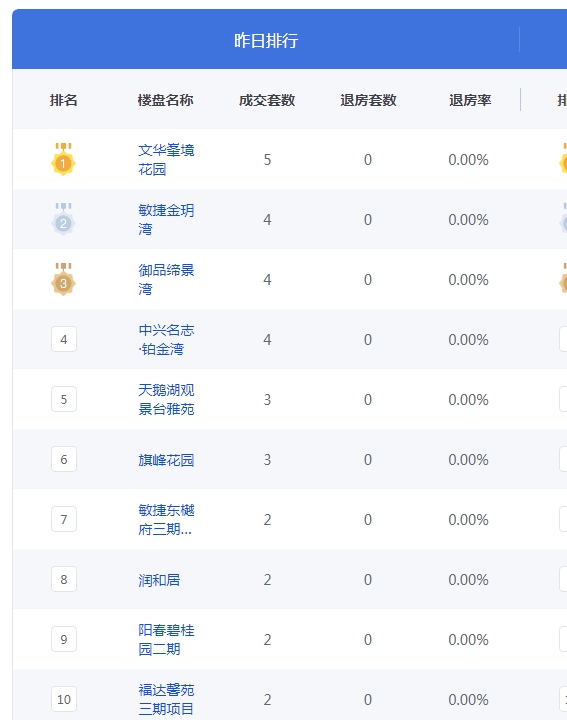Open the 敏捷东樾府三期 property link

click(166, 519)
